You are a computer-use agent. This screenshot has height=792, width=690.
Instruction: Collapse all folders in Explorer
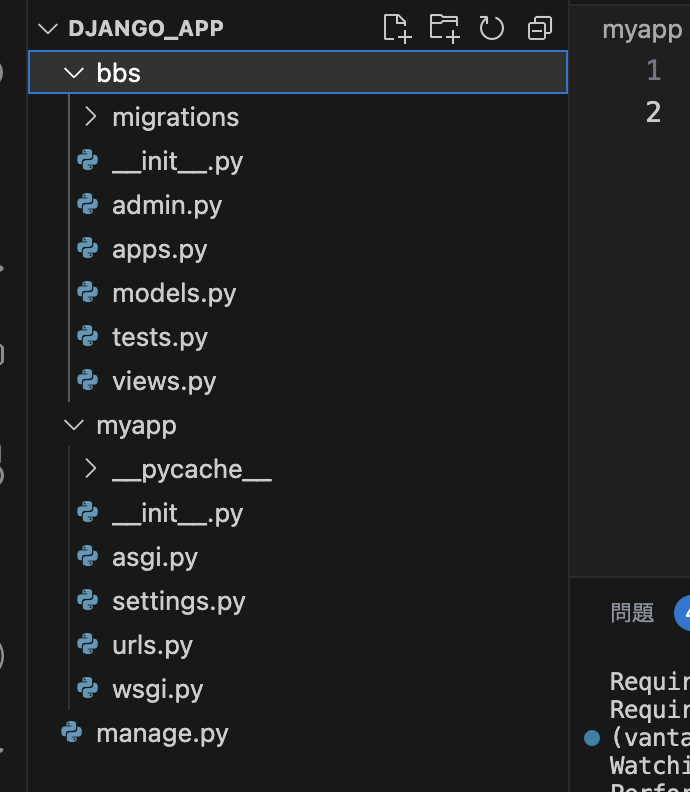(x=539, y=28)
